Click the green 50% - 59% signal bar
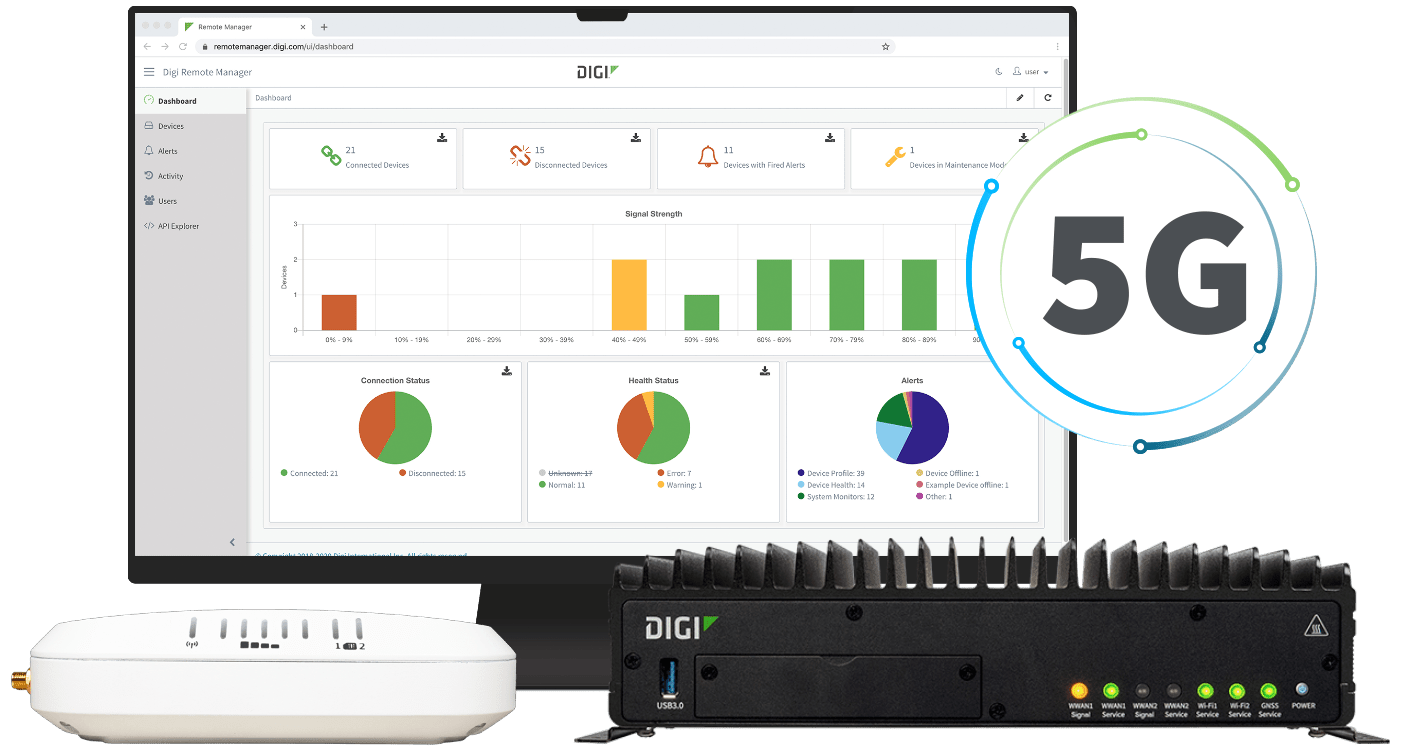1407x755 pixels. tap(701, 312)
